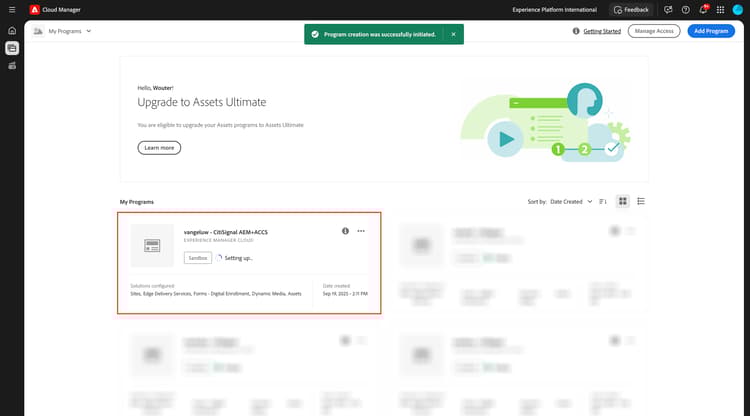
Task: Click the CitiSignal program thumbnail
Action: (x=152, y=246)
